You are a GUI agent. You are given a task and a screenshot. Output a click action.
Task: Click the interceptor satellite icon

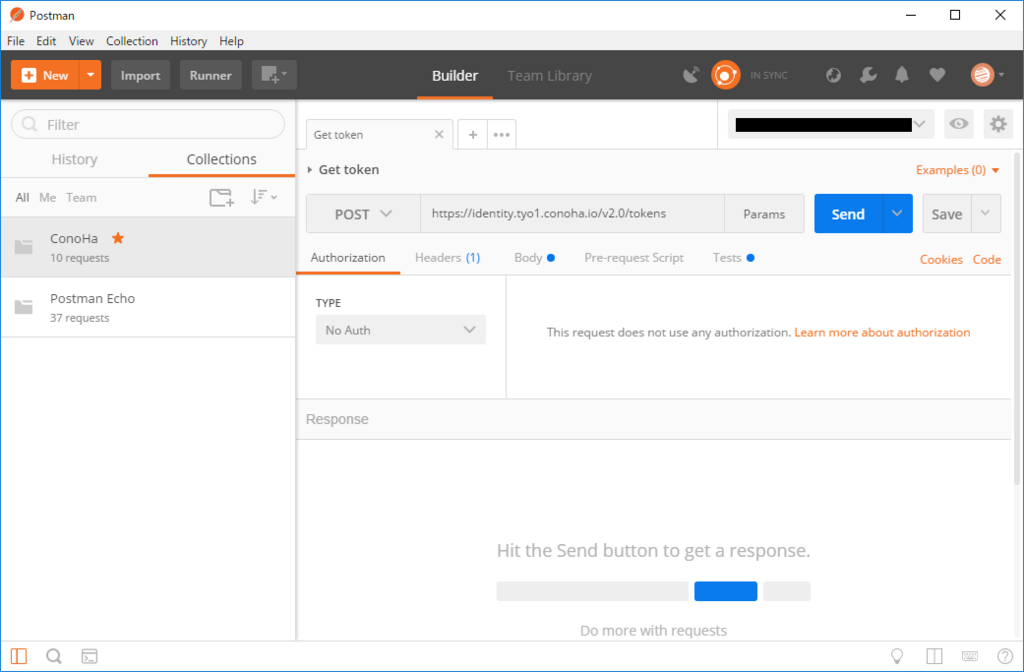click(x=691, y=75)
